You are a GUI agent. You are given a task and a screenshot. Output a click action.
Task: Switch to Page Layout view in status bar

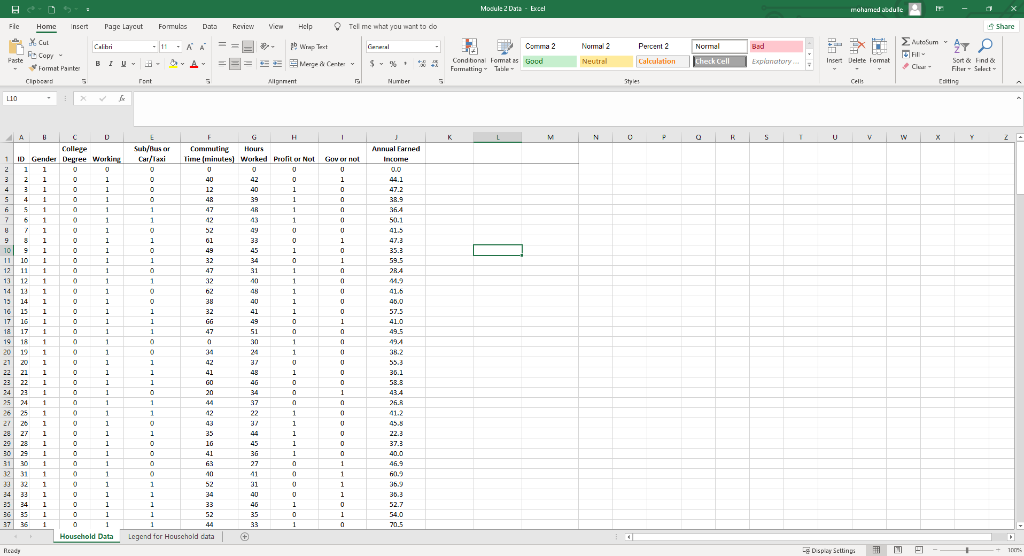(x=898, y=550)
